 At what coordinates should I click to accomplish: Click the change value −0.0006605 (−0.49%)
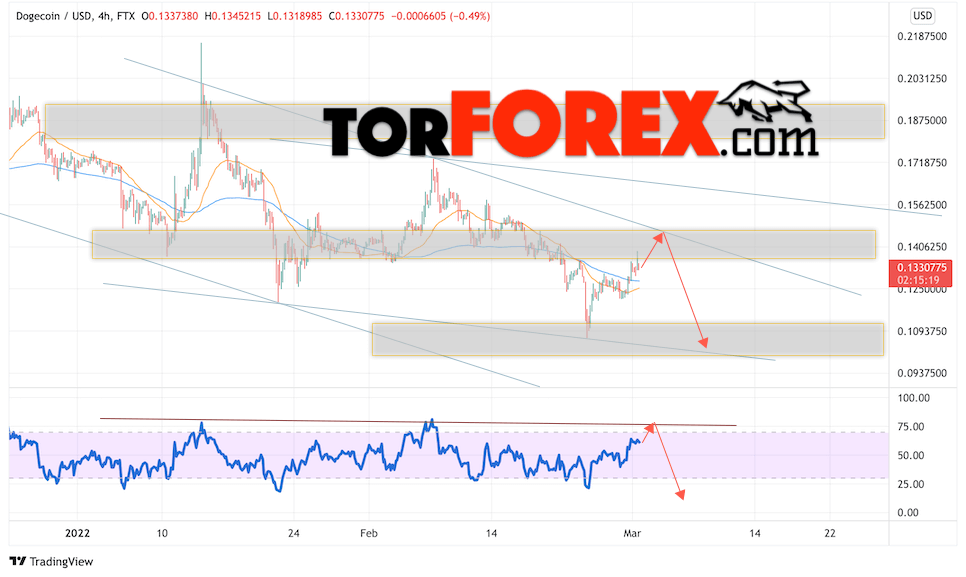[x=440, y=17]
